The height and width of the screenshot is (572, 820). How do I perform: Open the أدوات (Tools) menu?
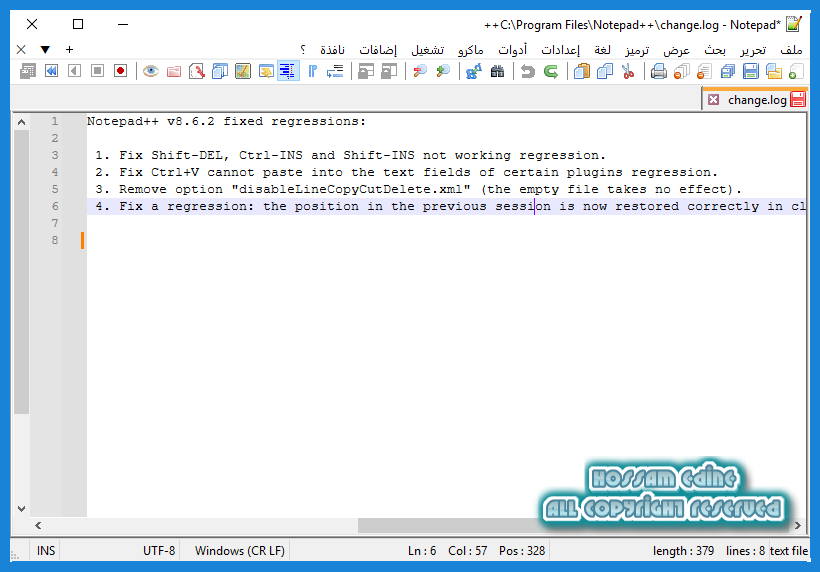click(x=512, y=50)
